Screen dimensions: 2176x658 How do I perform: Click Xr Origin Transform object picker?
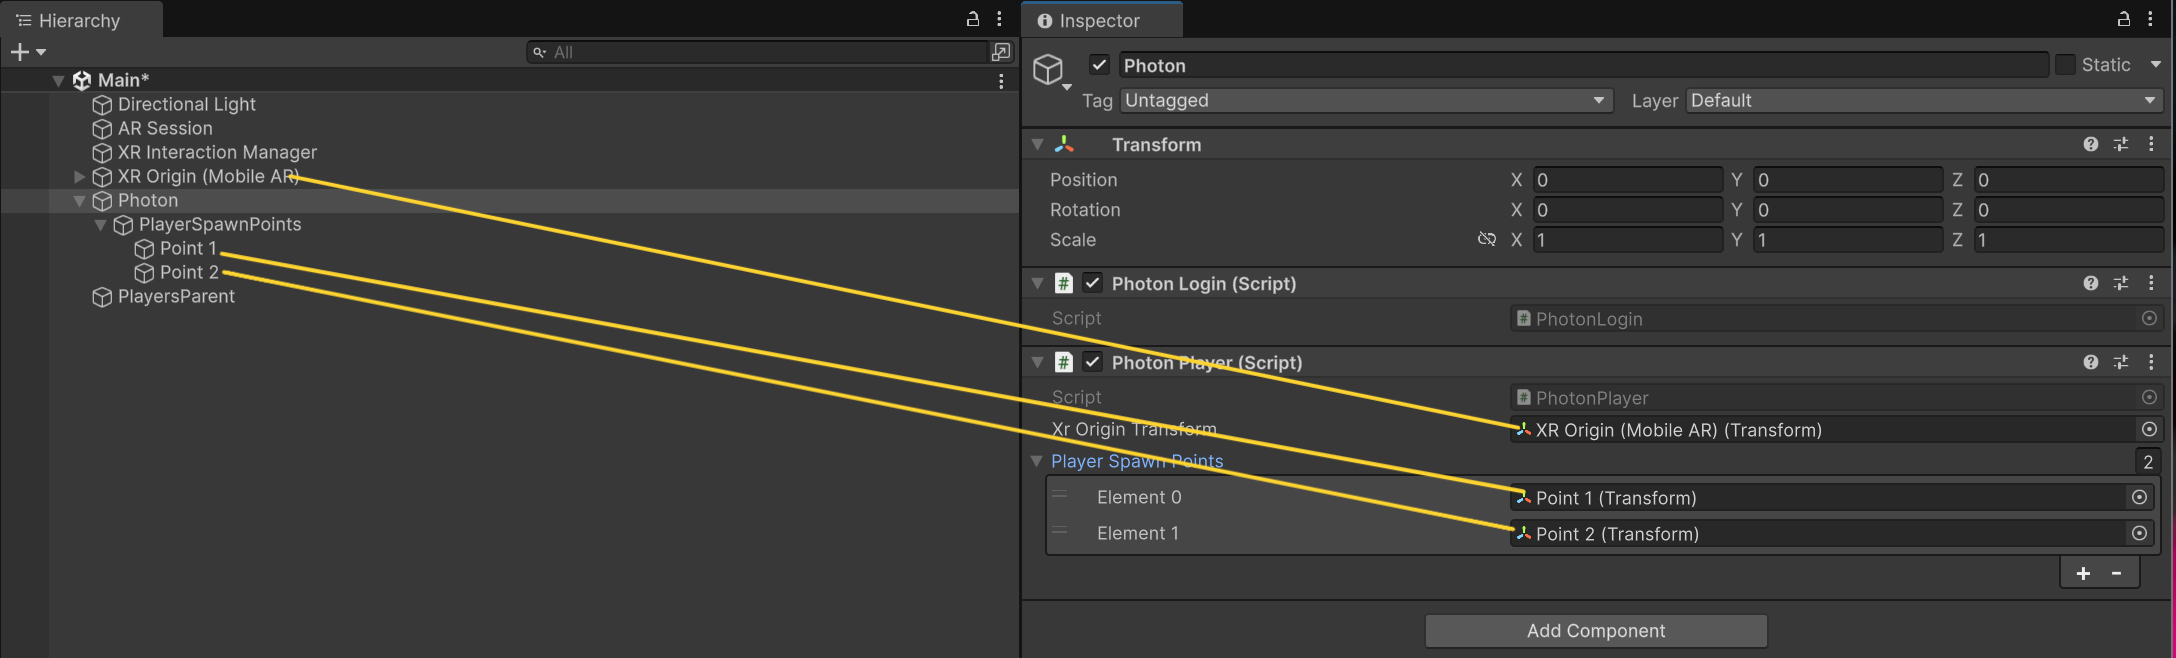point(2149,429)
